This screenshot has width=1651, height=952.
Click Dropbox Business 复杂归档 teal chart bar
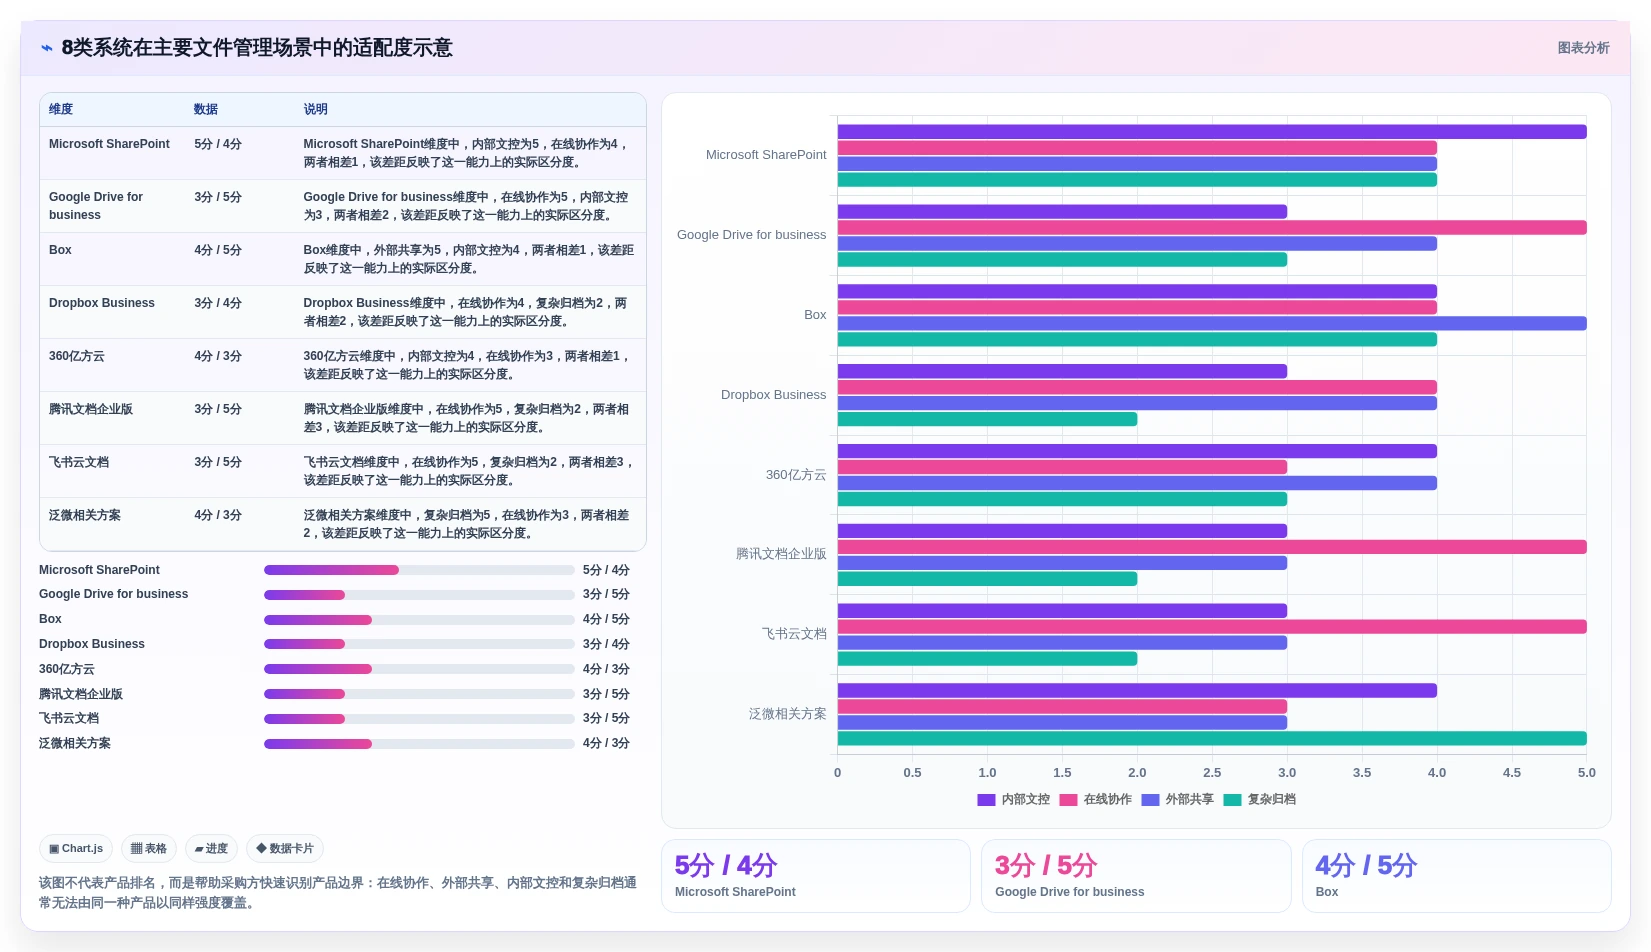coord(987,419)
